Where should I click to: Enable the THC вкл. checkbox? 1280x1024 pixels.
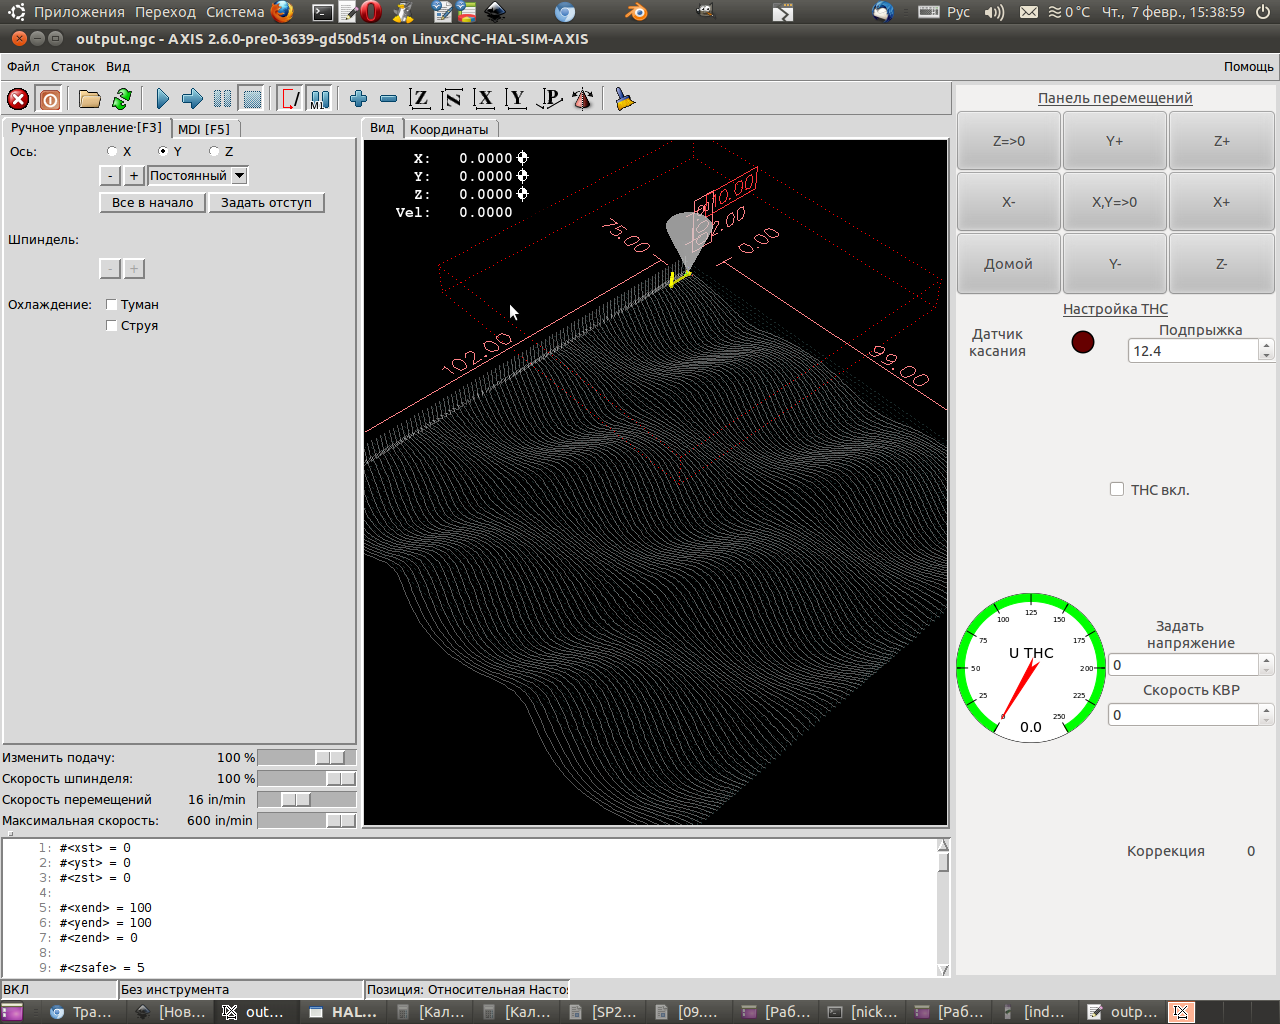point(1117,490)
